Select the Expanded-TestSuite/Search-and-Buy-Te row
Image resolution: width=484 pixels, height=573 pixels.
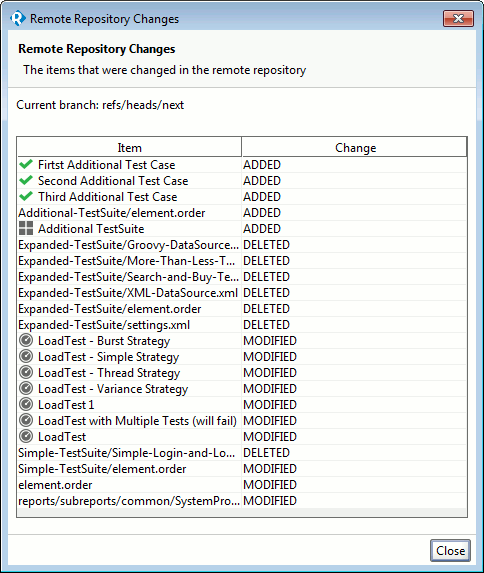pyautogui.click(x=242, y=277)
